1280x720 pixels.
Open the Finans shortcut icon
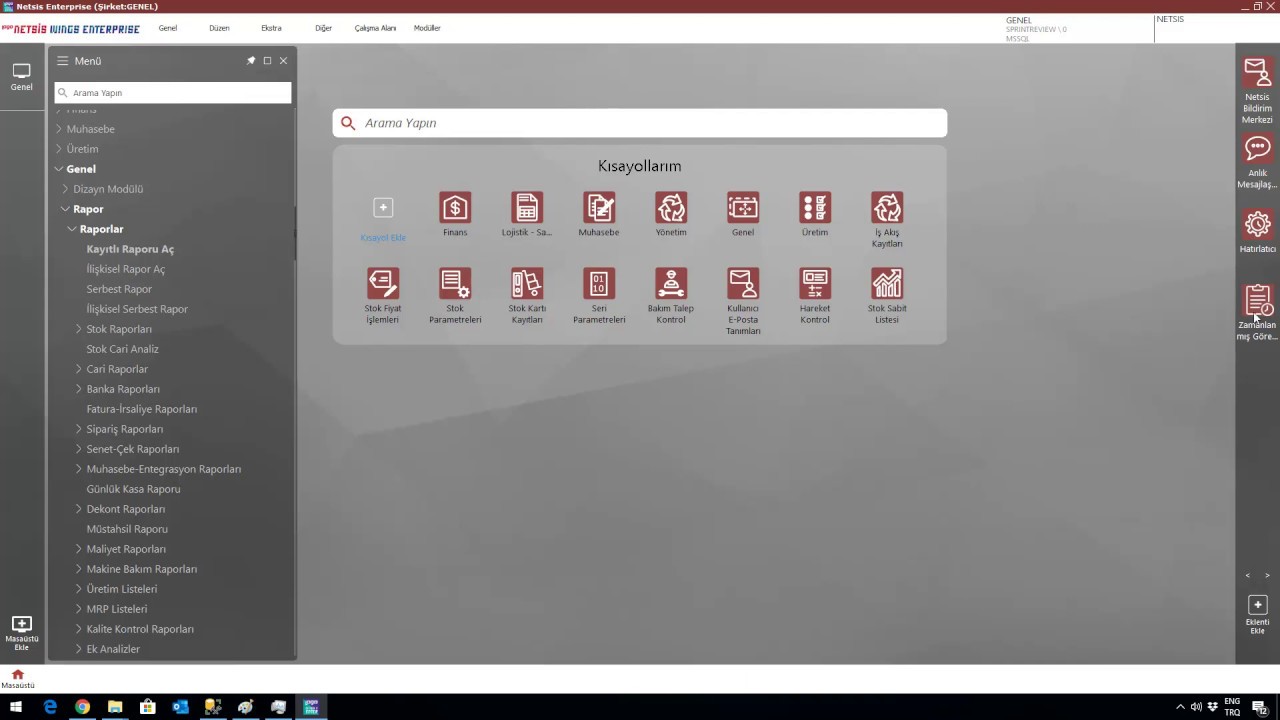click(x=455, y=208)
